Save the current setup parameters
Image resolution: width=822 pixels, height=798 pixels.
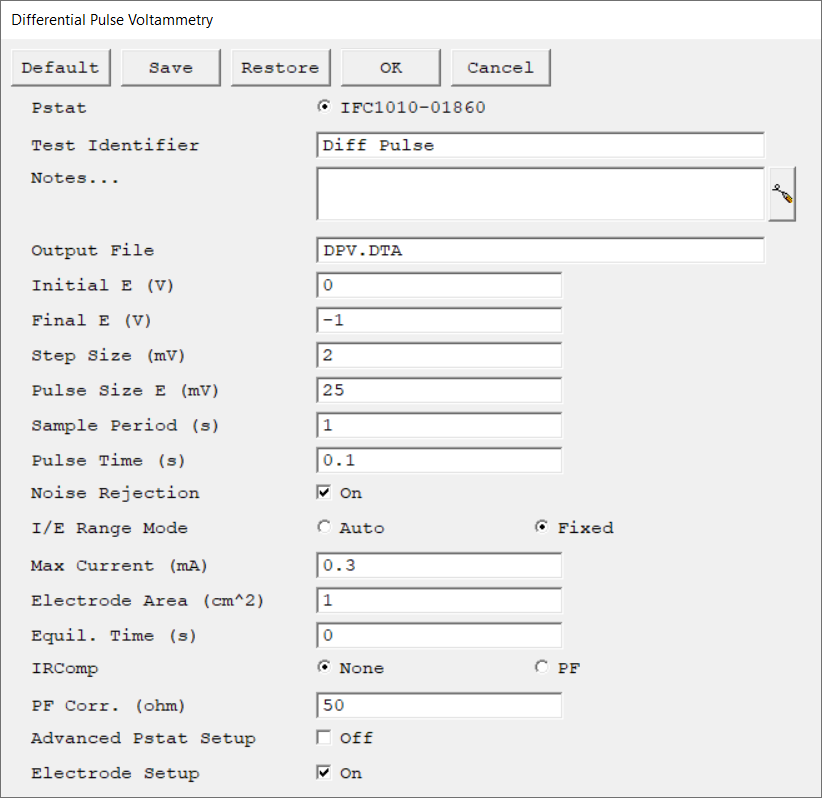tap(171, 68)
